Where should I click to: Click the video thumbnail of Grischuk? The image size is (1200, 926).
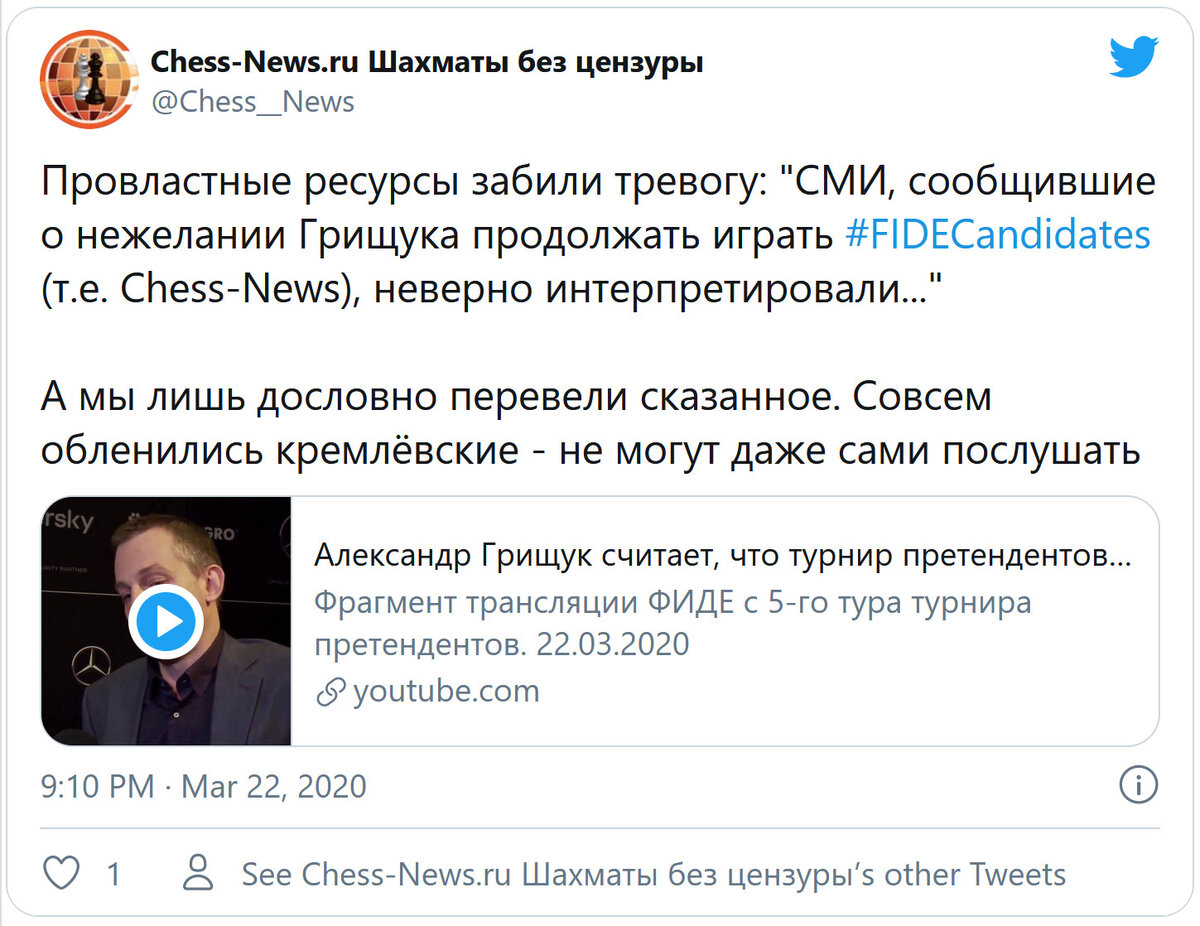tap(166, 621)
